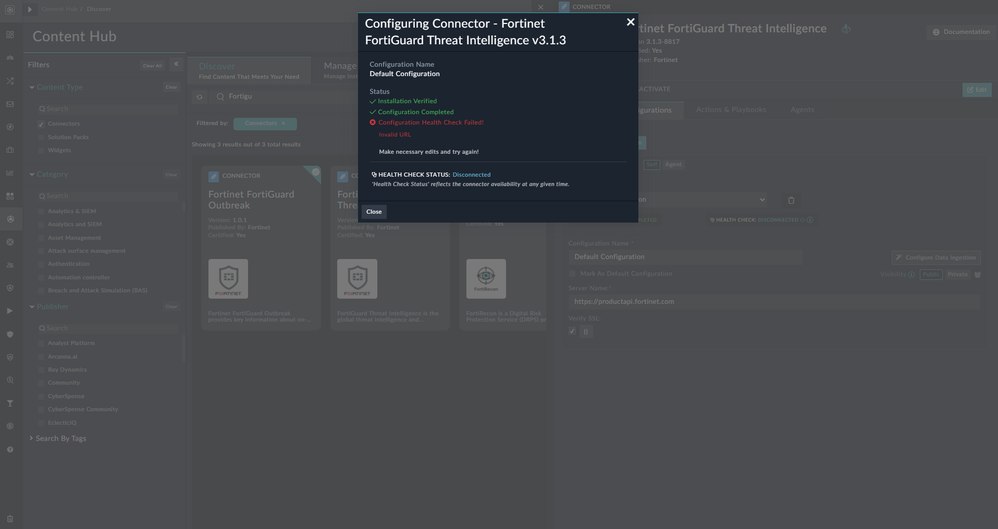
Task: Switch to the Manage tab
Action: (340, 70)
